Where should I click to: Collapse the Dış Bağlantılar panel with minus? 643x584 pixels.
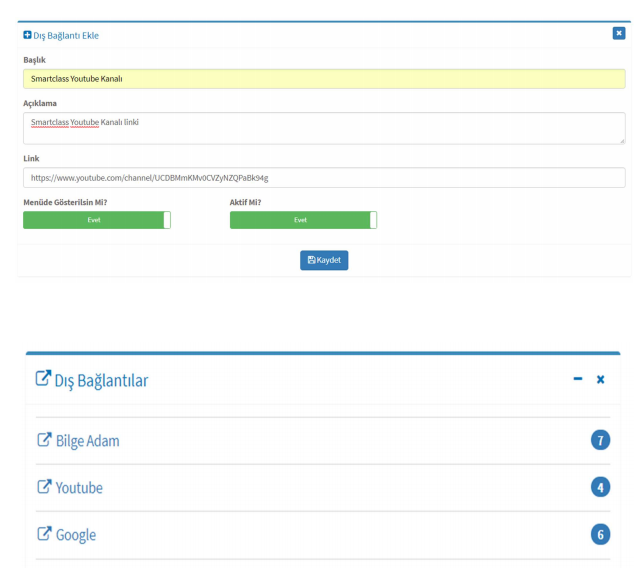[578, 379]
